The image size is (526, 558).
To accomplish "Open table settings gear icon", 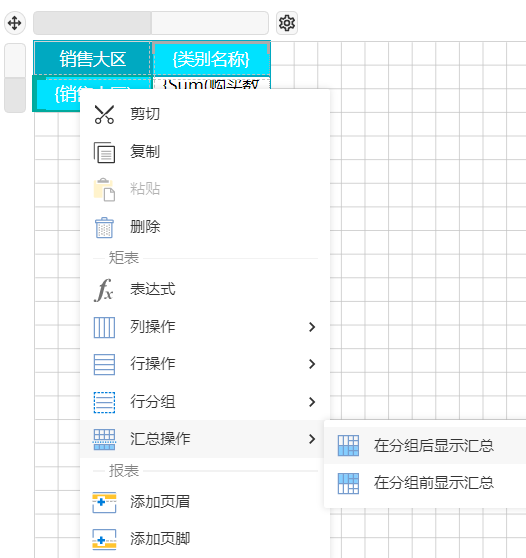I will click(x=287, y=23).
